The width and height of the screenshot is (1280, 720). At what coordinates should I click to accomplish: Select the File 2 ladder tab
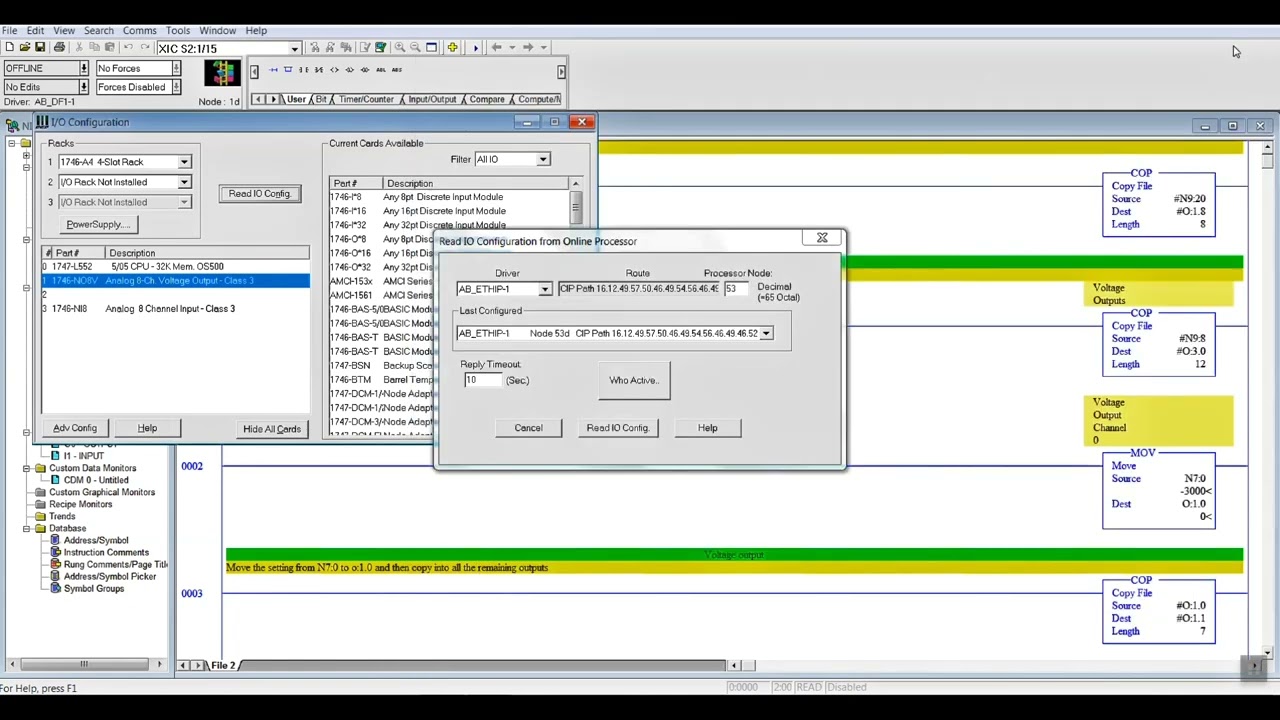[223, 665]
